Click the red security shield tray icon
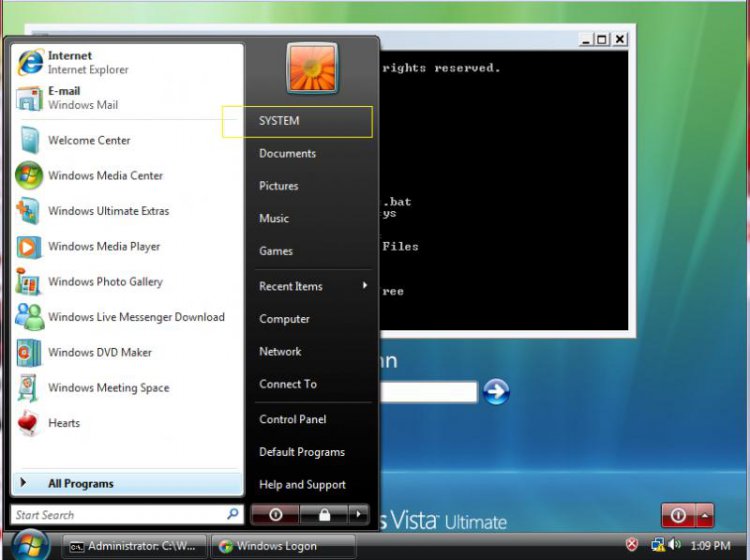 (632, 544)
